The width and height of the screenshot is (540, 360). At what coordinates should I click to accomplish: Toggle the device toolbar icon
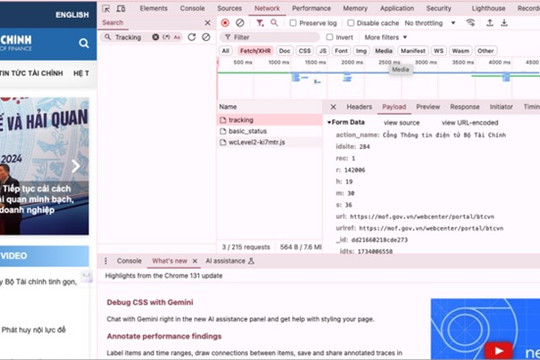tap(121, 9)
